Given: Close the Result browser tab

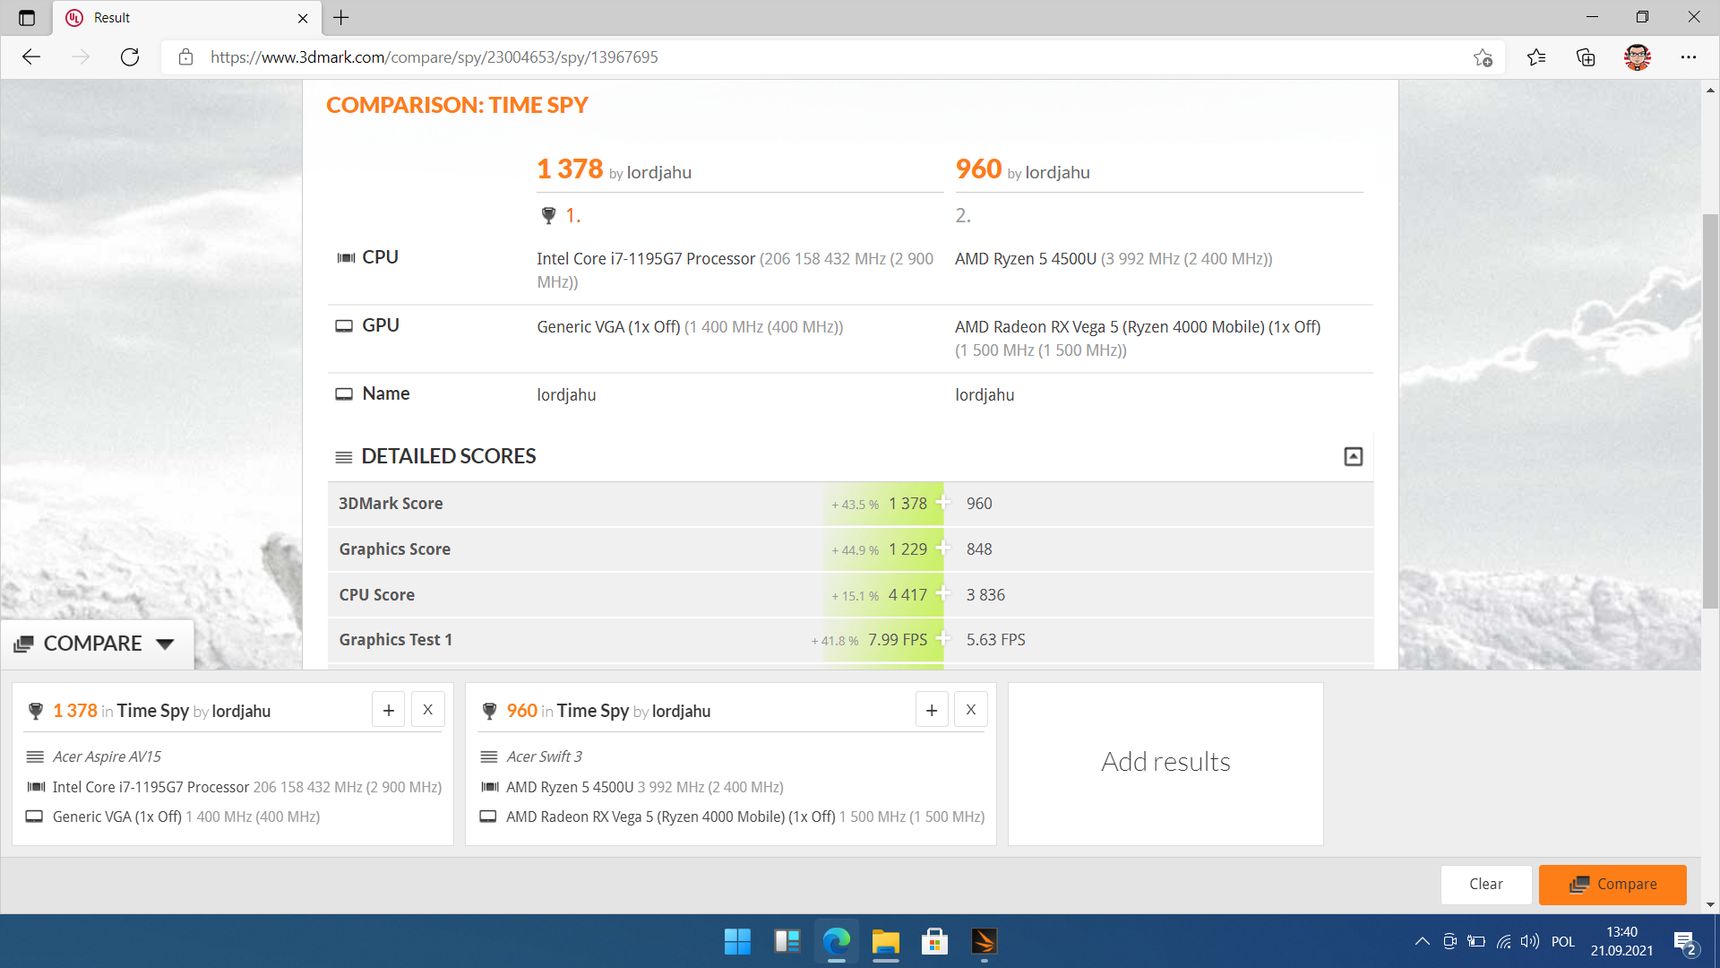Looking at the screenshot, I should [x=303, y=18].
